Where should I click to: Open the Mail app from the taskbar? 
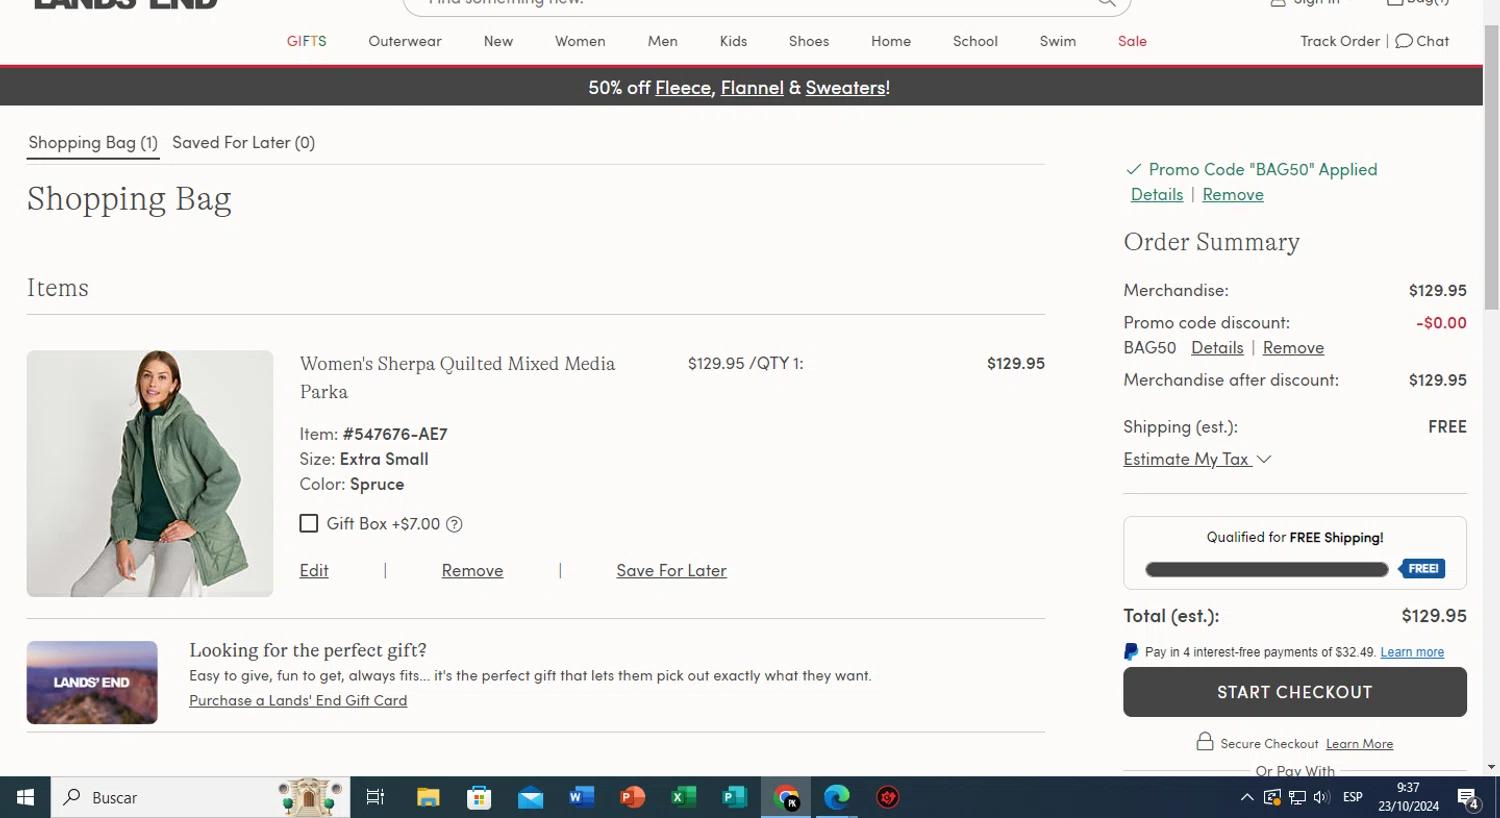coord(530,797)
